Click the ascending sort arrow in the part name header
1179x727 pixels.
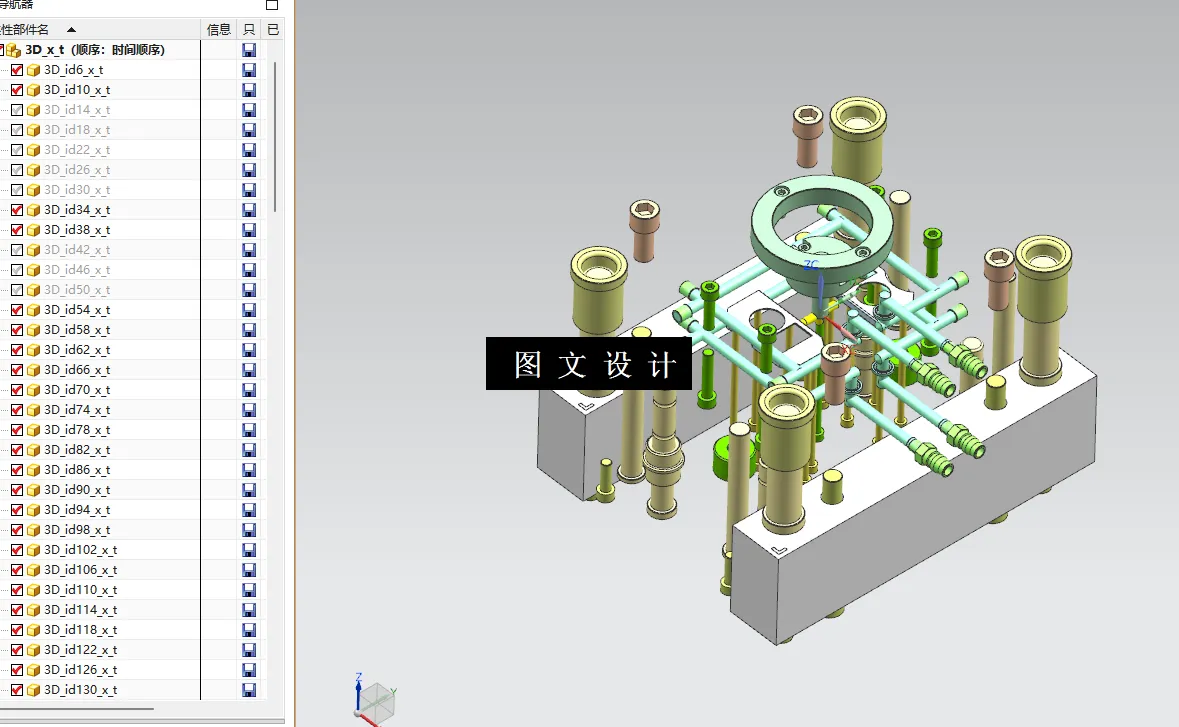69,29
